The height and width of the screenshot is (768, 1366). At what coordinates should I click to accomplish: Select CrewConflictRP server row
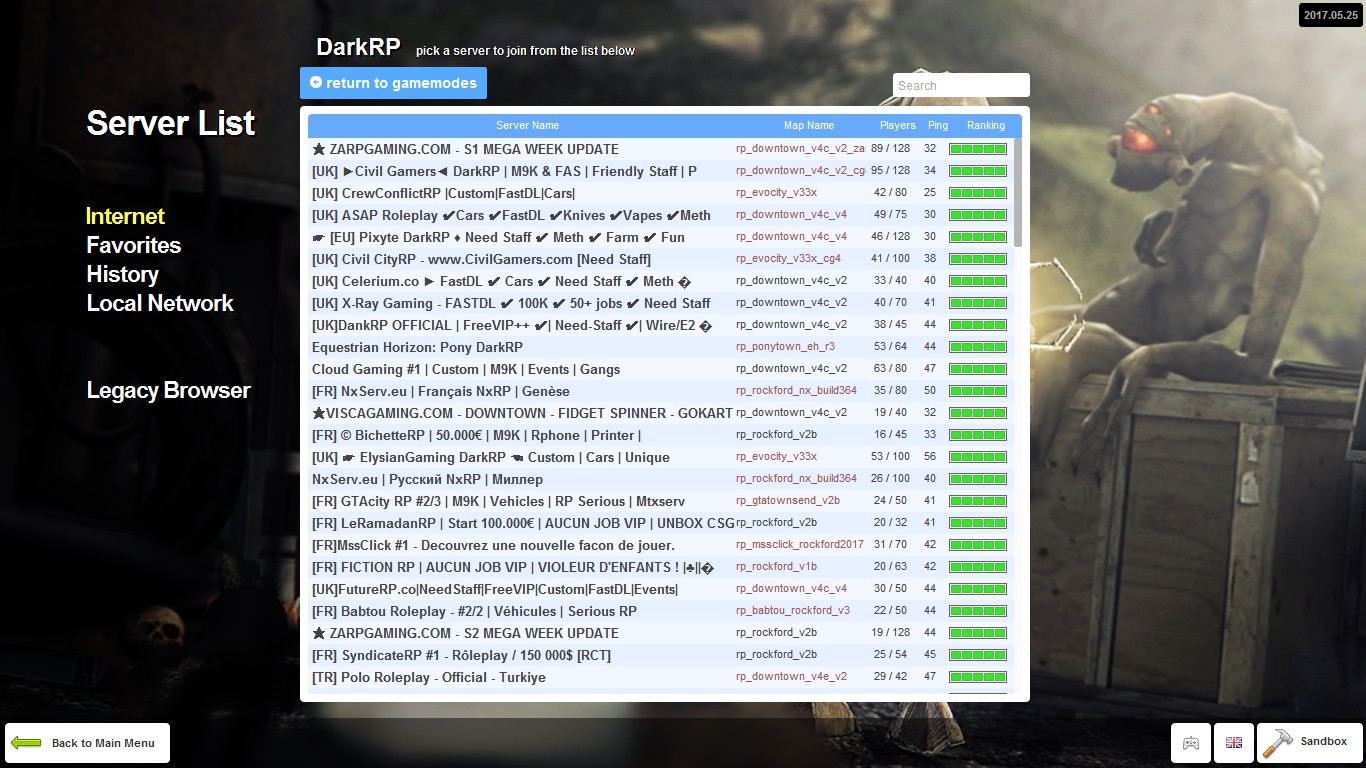pos(660,193)
